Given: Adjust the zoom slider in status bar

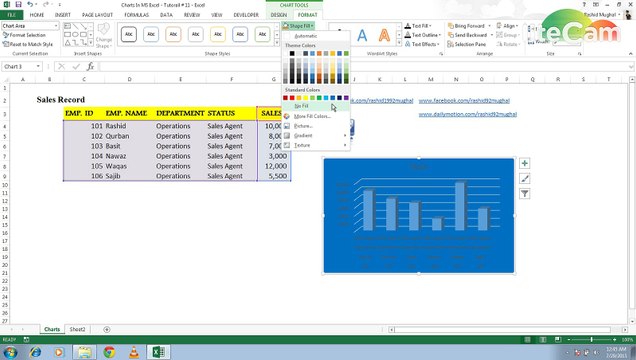Looking at the screenshot, I should (x=591, y=340).
